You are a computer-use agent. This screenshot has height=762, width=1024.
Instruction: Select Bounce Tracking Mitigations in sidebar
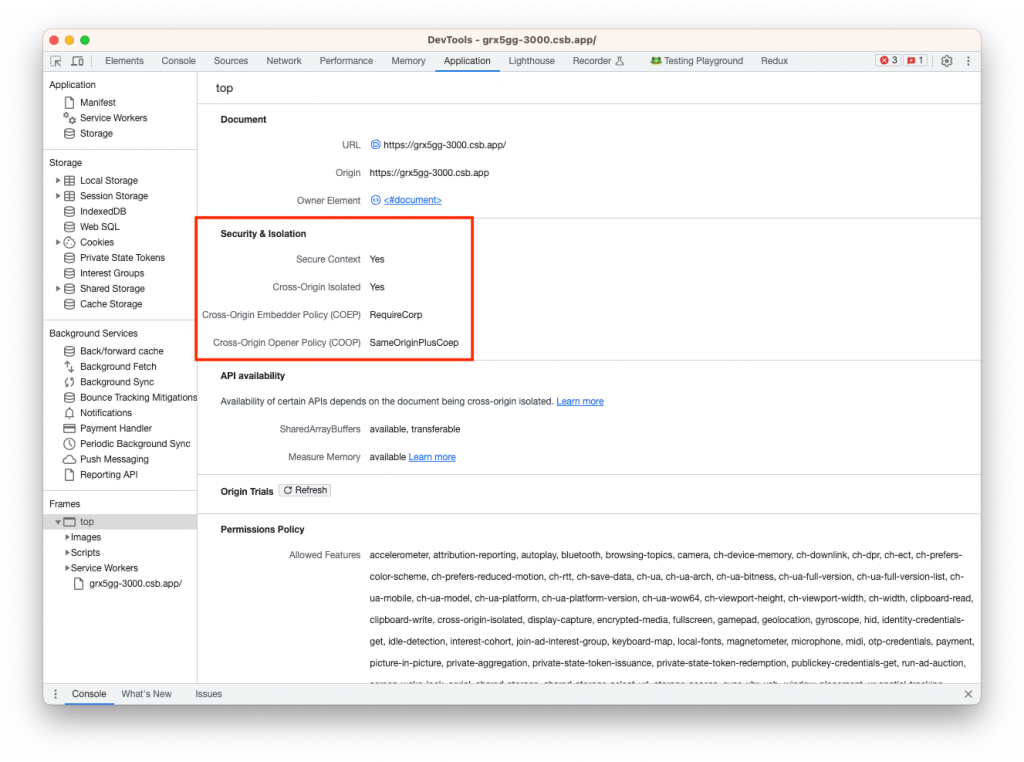pyautogui.click(x=138, y=398)
